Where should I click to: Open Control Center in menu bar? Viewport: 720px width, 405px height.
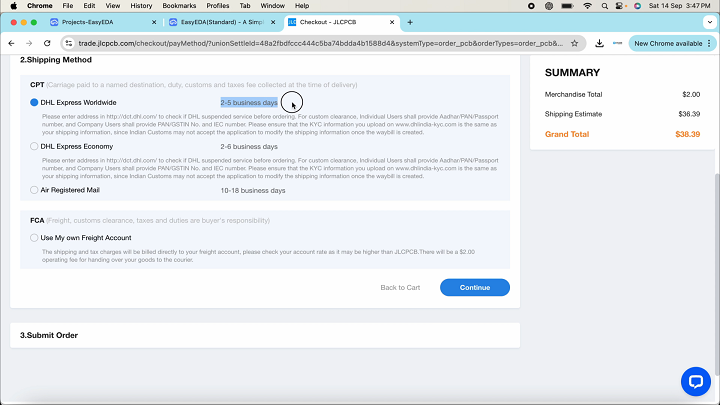[x=620, y=6]
